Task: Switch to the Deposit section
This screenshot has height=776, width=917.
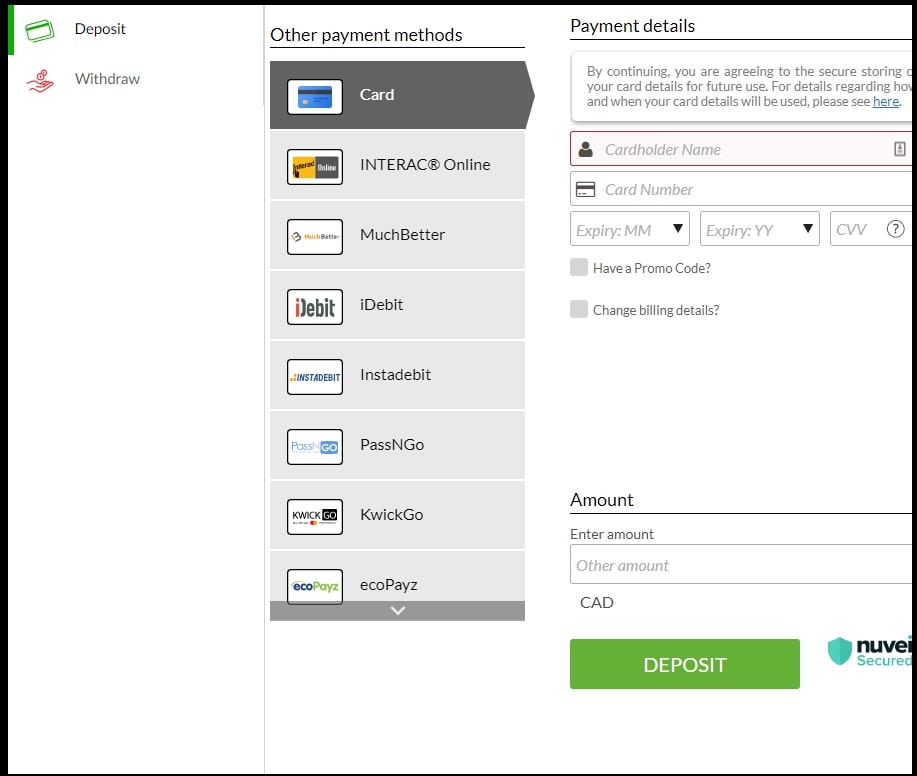Action: click(100, 29)
